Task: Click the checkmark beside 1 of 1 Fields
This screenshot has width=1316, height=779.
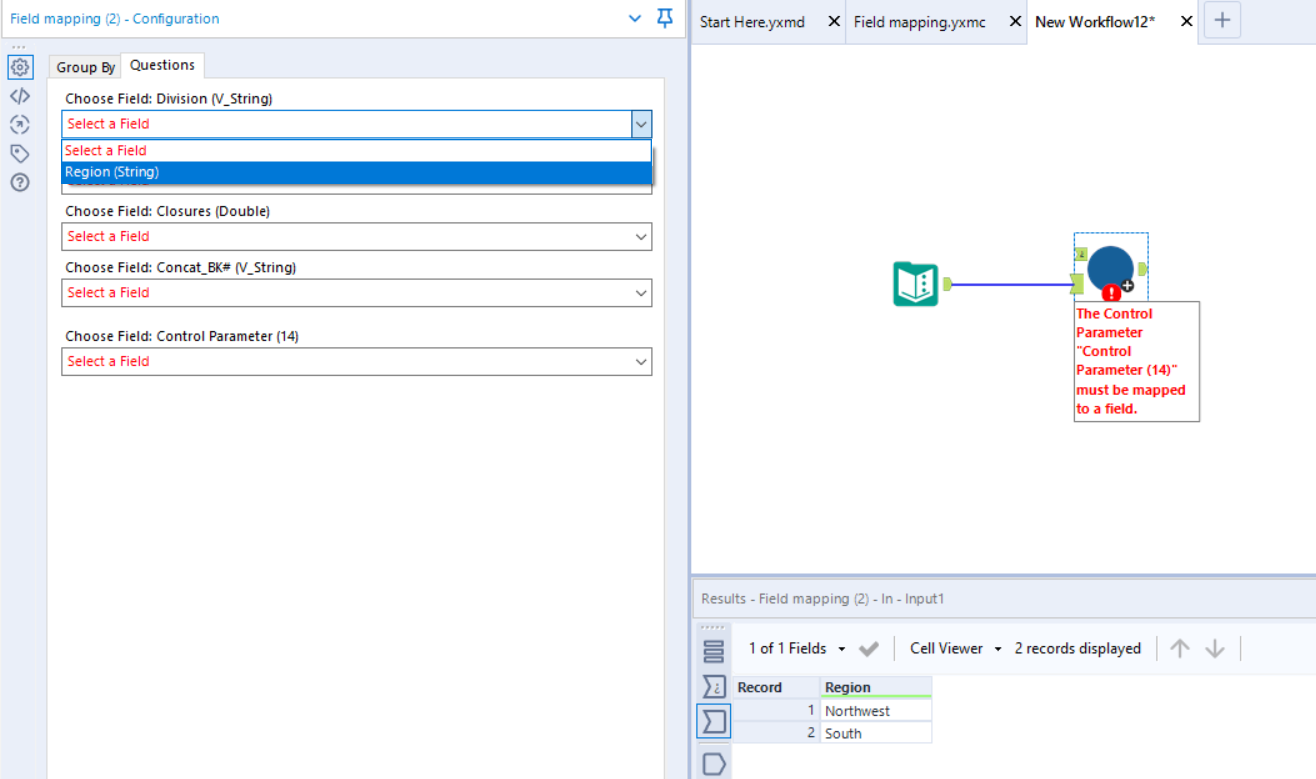Action: (868, 648)
